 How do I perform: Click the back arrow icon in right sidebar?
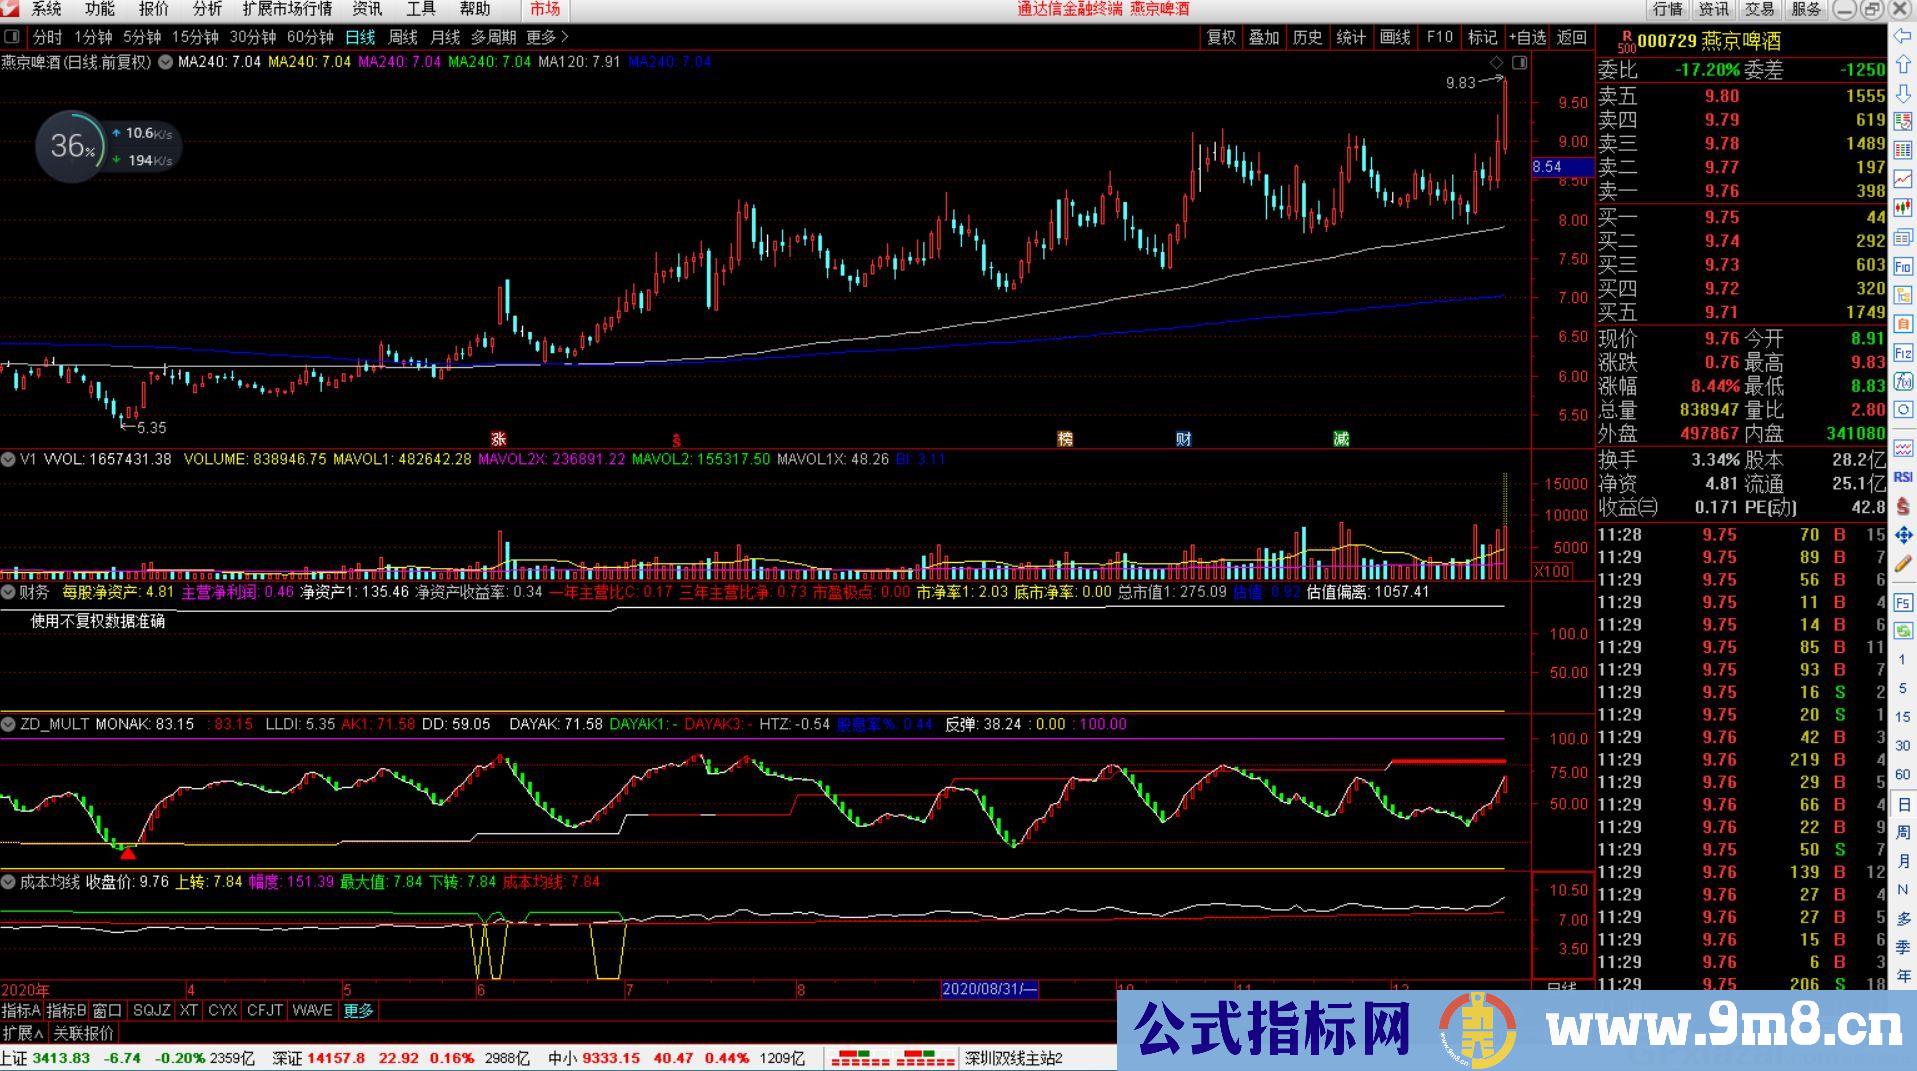[1902, 36]
